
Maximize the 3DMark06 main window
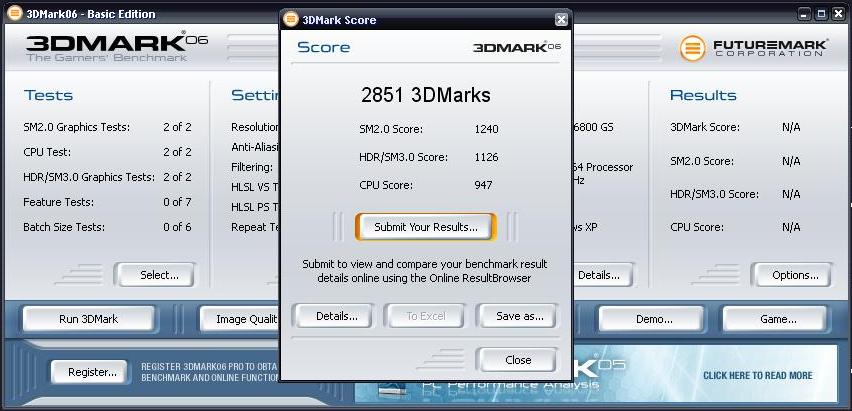822,14
